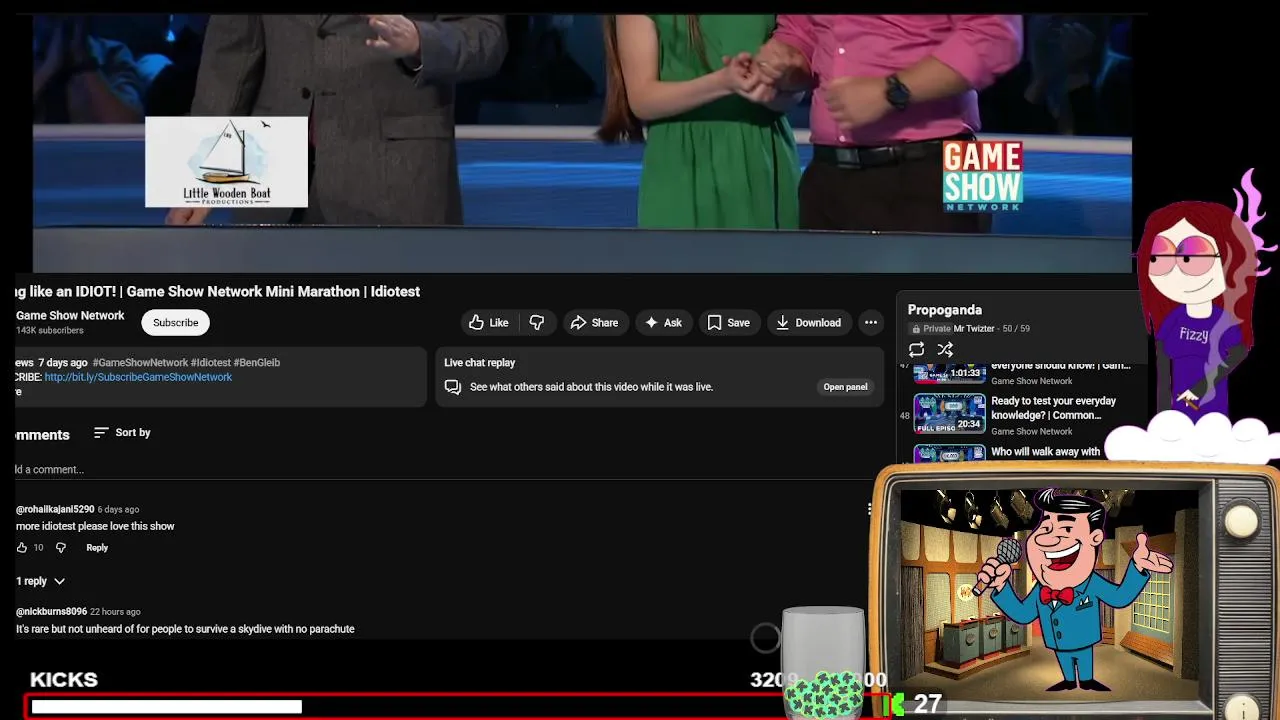Click the Game Show Network watermark in video
Viewport: 1280px width, 720px height.
(982, 176)
